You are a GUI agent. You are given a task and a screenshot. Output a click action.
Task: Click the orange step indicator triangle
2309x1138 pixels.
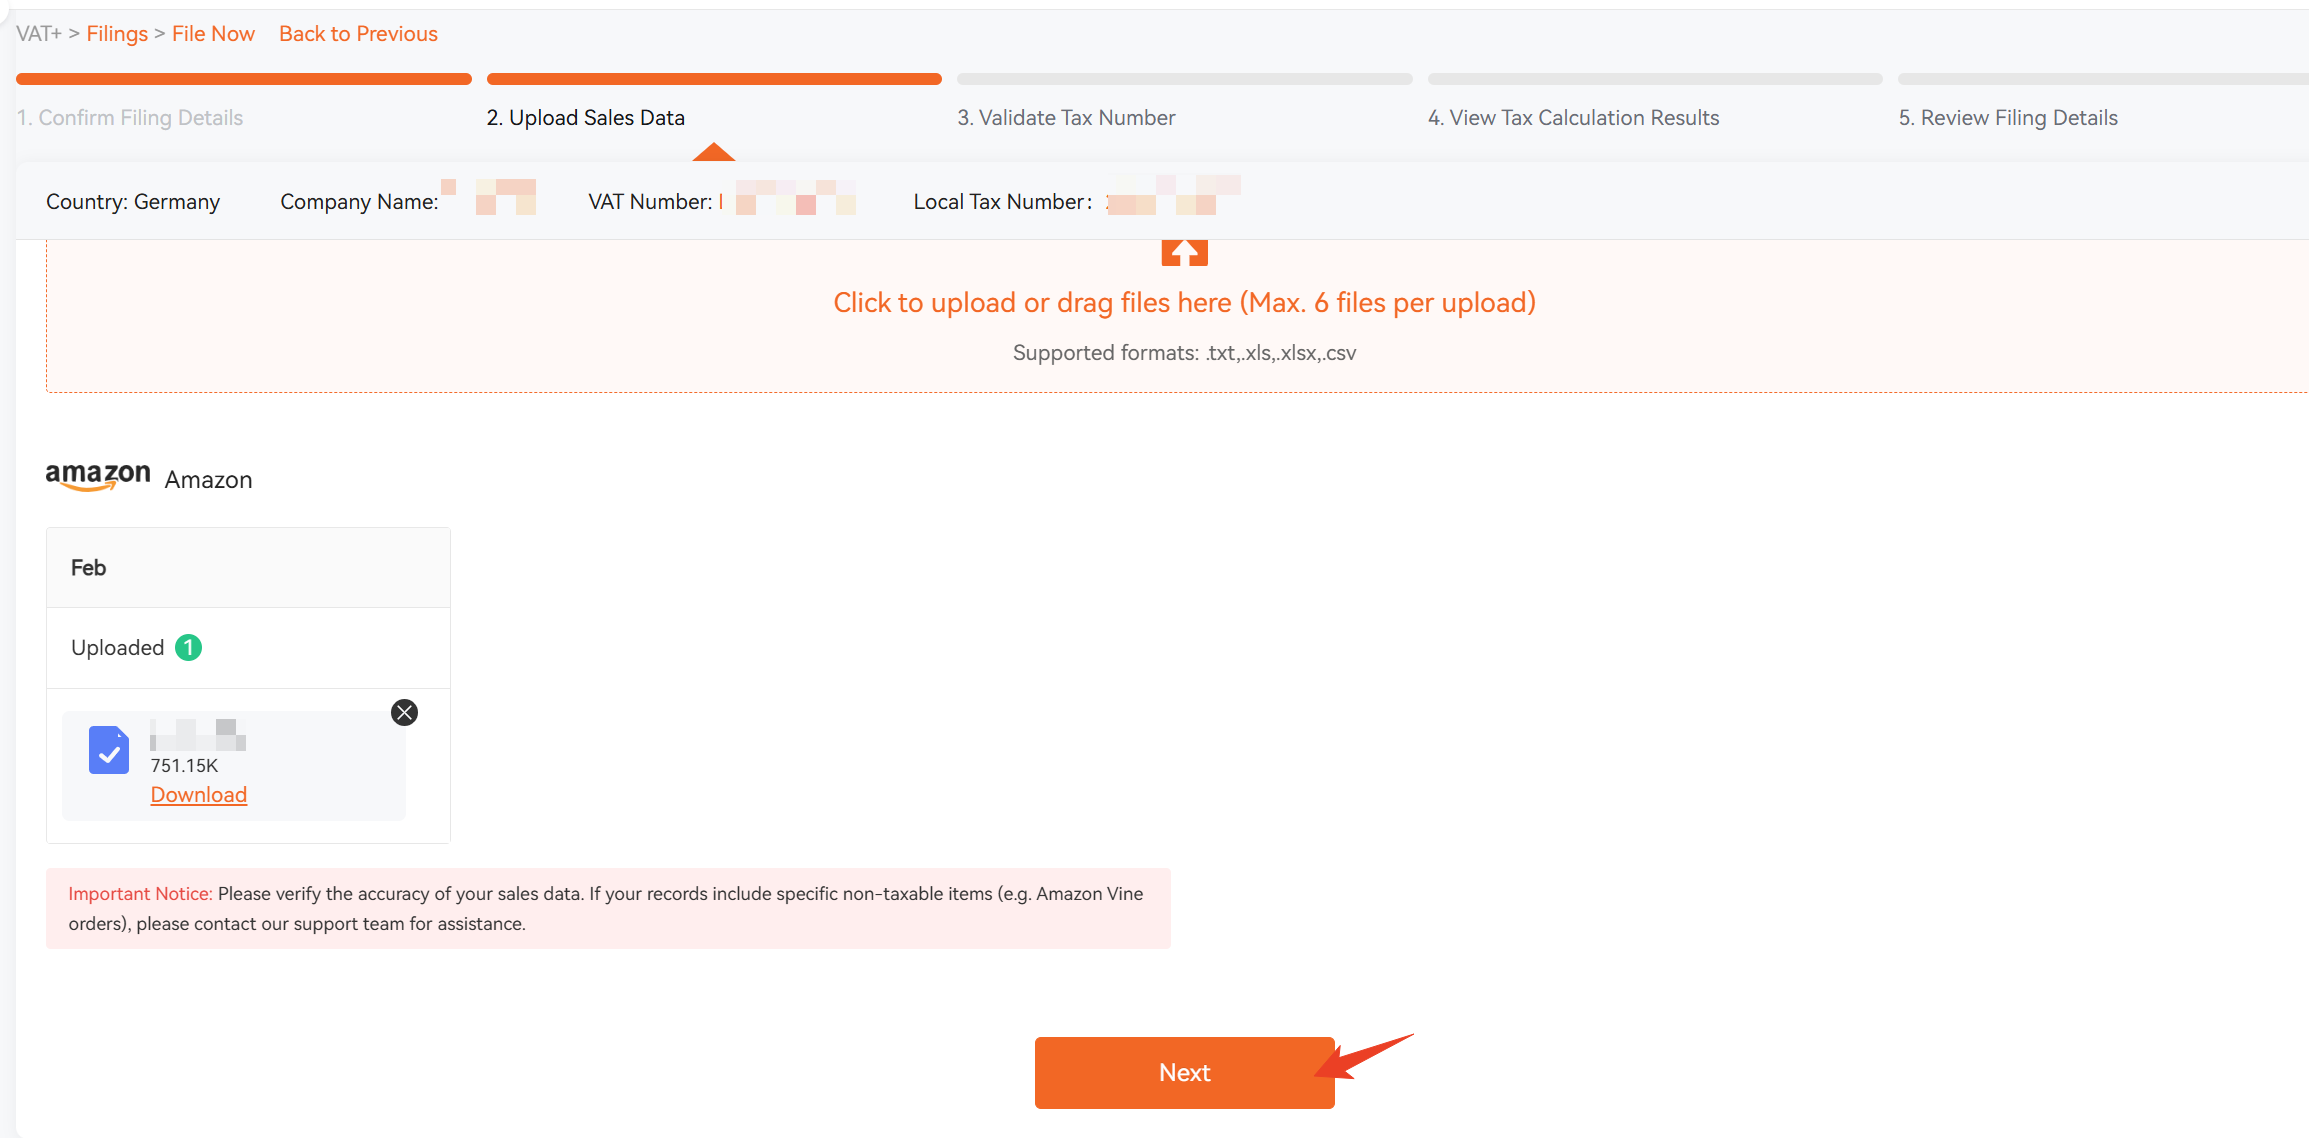714,152
